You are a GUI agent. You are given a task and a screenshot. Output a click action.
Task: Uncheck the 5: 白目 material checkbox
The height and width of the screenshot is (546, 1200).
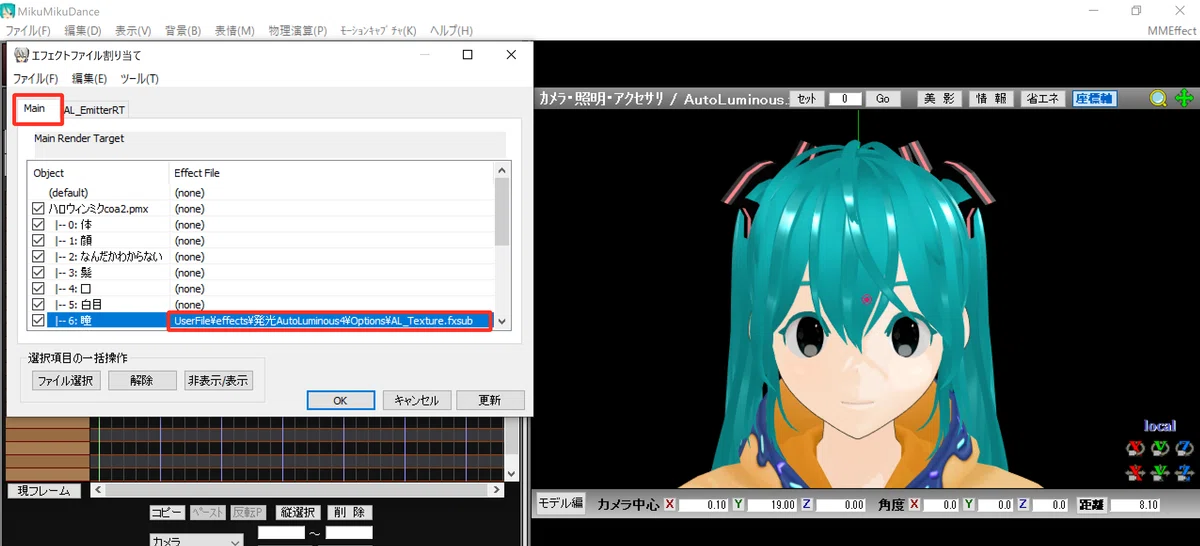(39, 305)
